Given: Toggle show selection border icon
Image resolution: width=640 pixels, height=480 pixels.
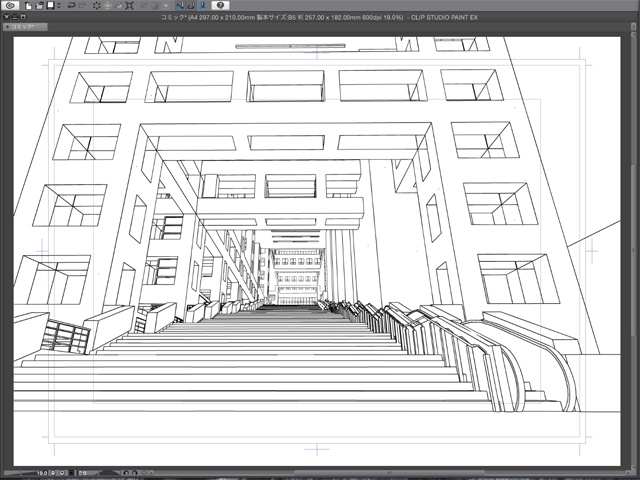Looking at the screenshot, I should (166, 6).
